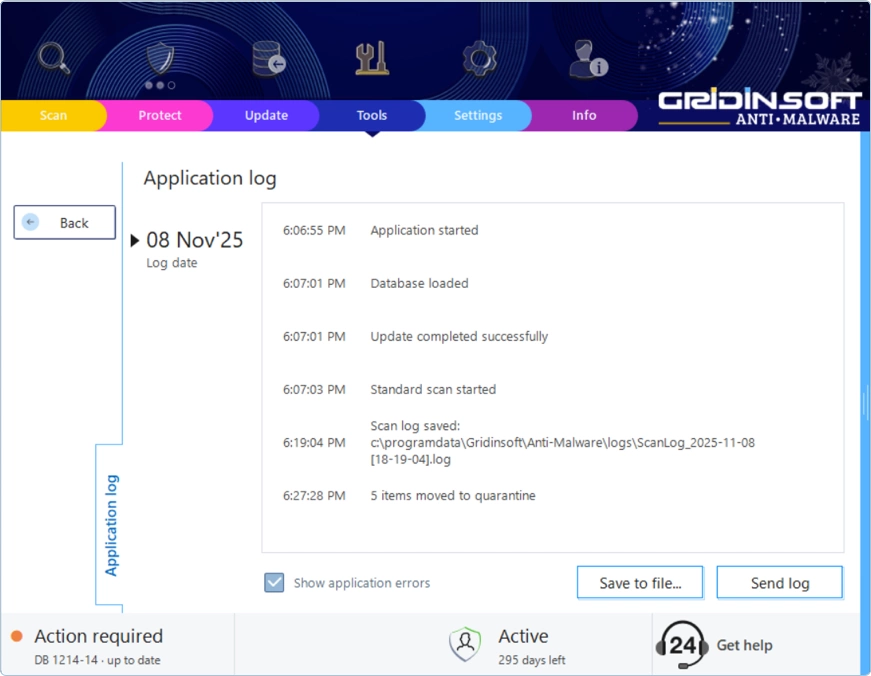The image size is (871, 676).
Task: Toggle the Show application errors checkbox
Action: 273,581
